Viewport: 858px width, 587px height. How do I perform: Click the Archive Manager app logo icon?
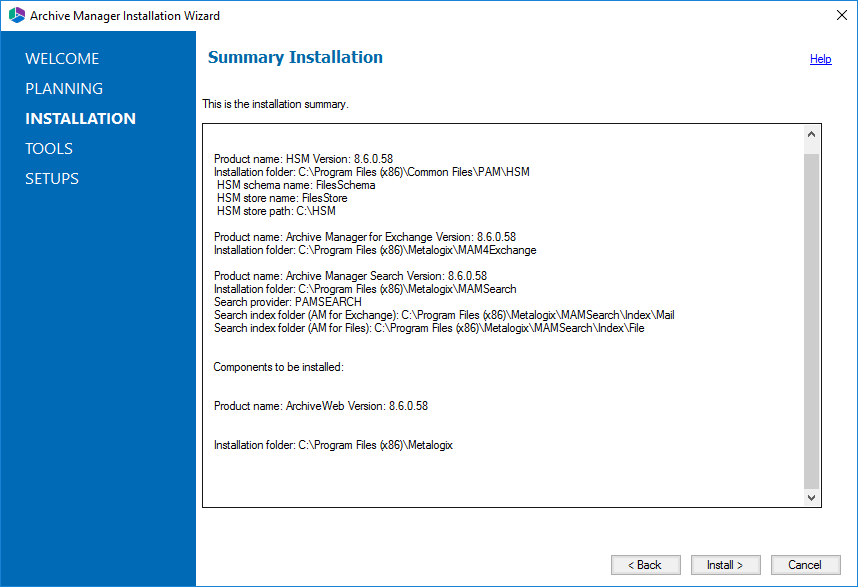pyautogui.click(x=17, y=15)
